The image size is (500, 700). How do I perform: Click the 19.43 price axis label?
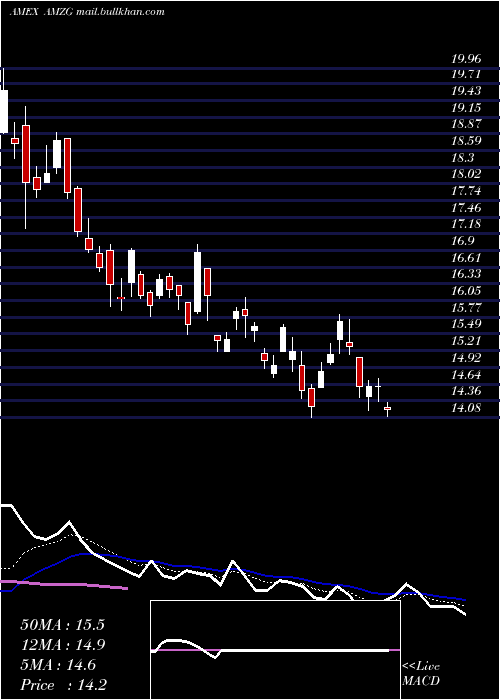pos(467,91)
